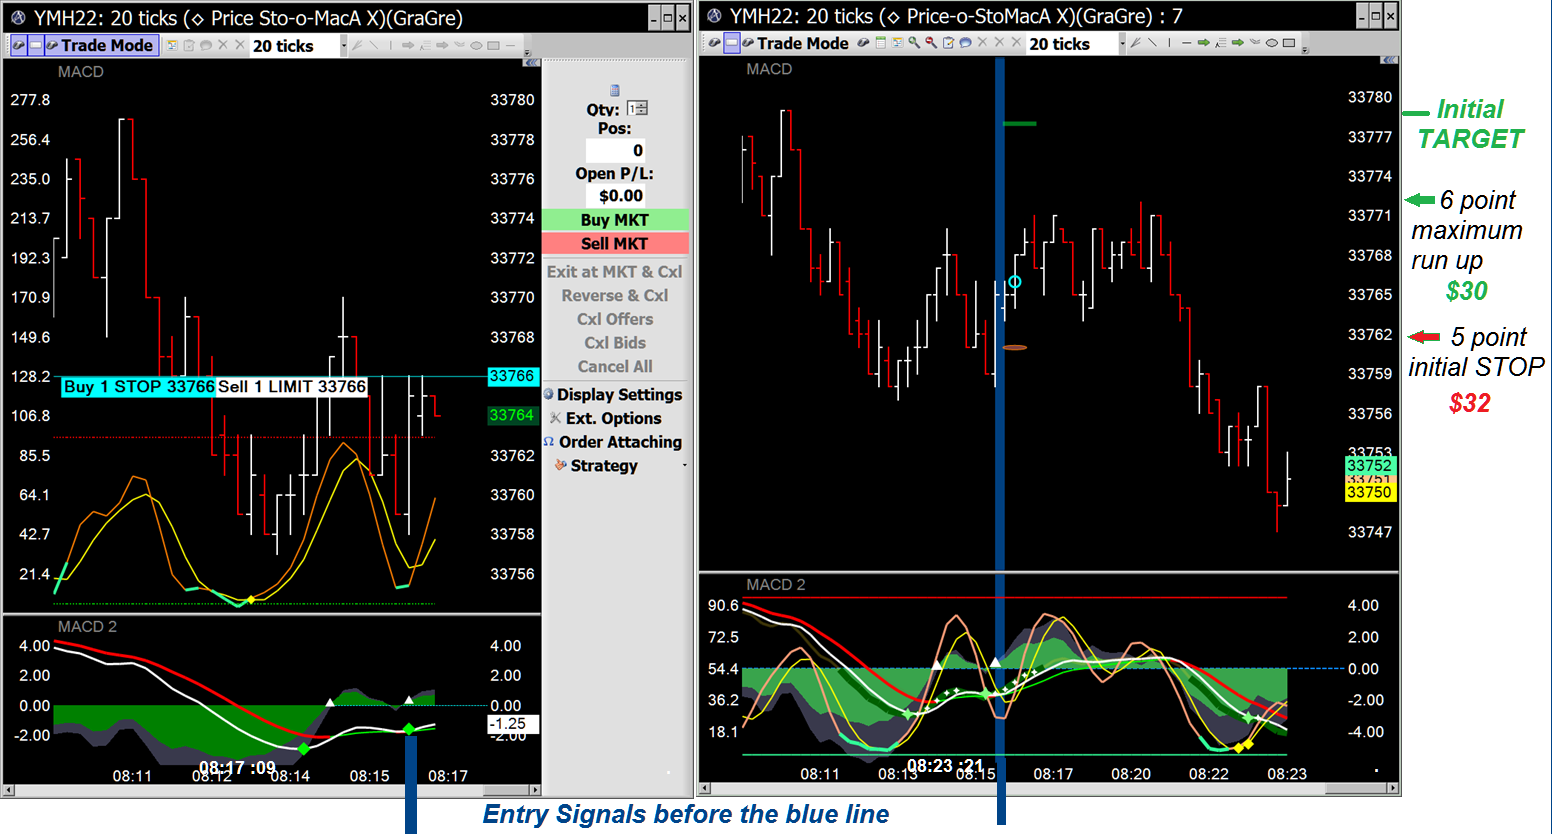The width and height of the screenshot is (1552, 834).
Task: Click Trade Mode button in right chart toolbar
Action: [803, 43]
